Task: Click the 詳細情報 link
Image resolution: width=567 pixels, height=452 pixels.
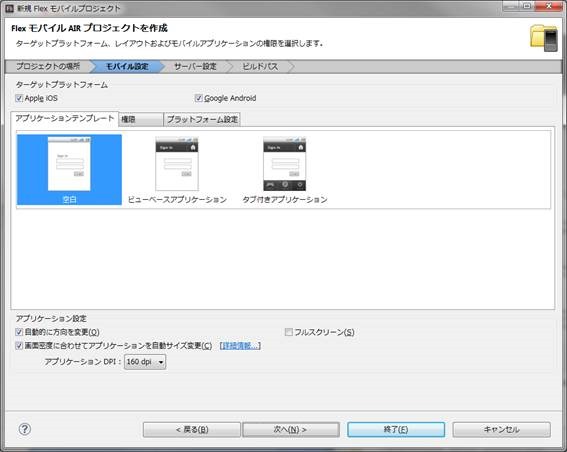Action: click(240, 346)
